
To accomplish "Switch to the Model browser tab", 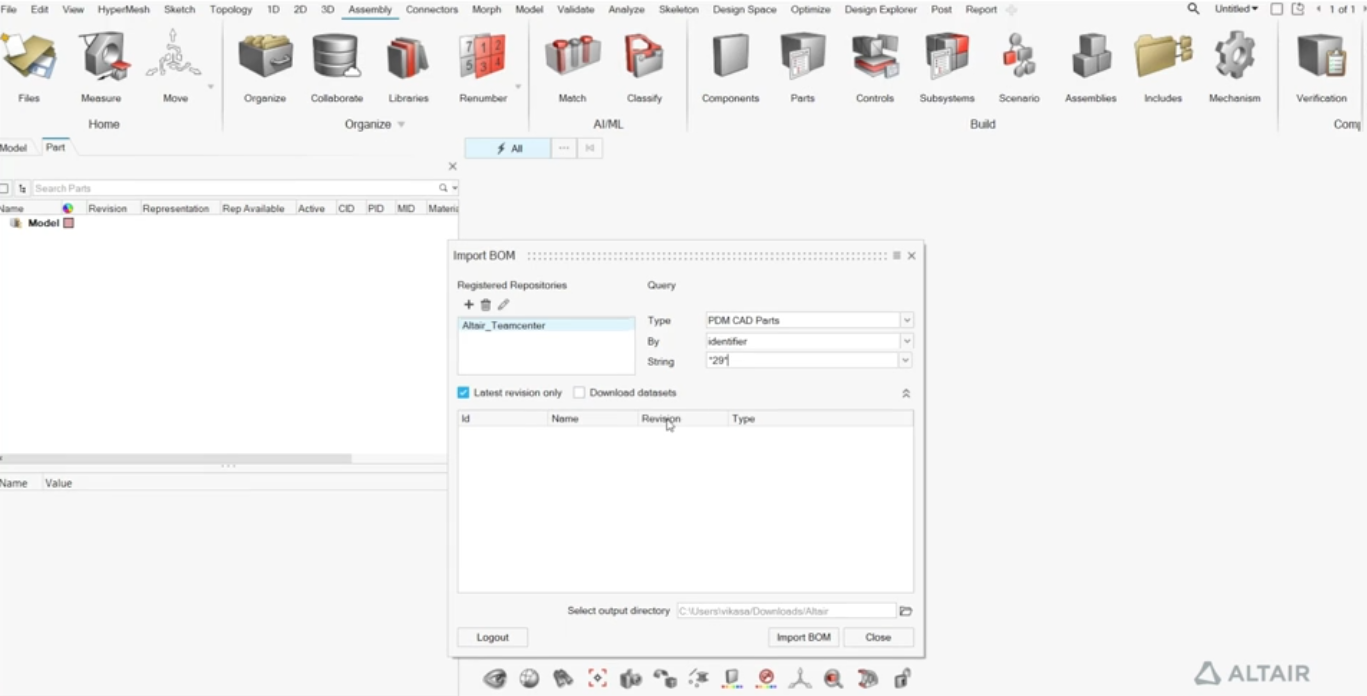I will point(14,148).
